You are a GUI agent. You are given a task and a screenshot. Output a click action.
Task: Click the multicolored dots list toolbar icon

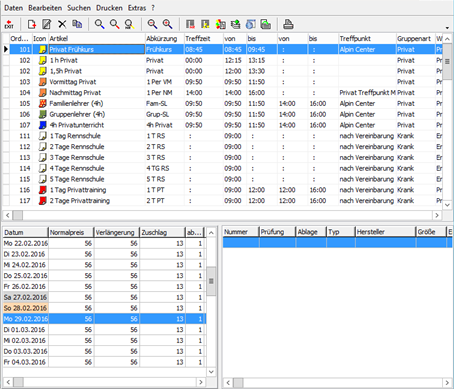[x=220, y=24]
